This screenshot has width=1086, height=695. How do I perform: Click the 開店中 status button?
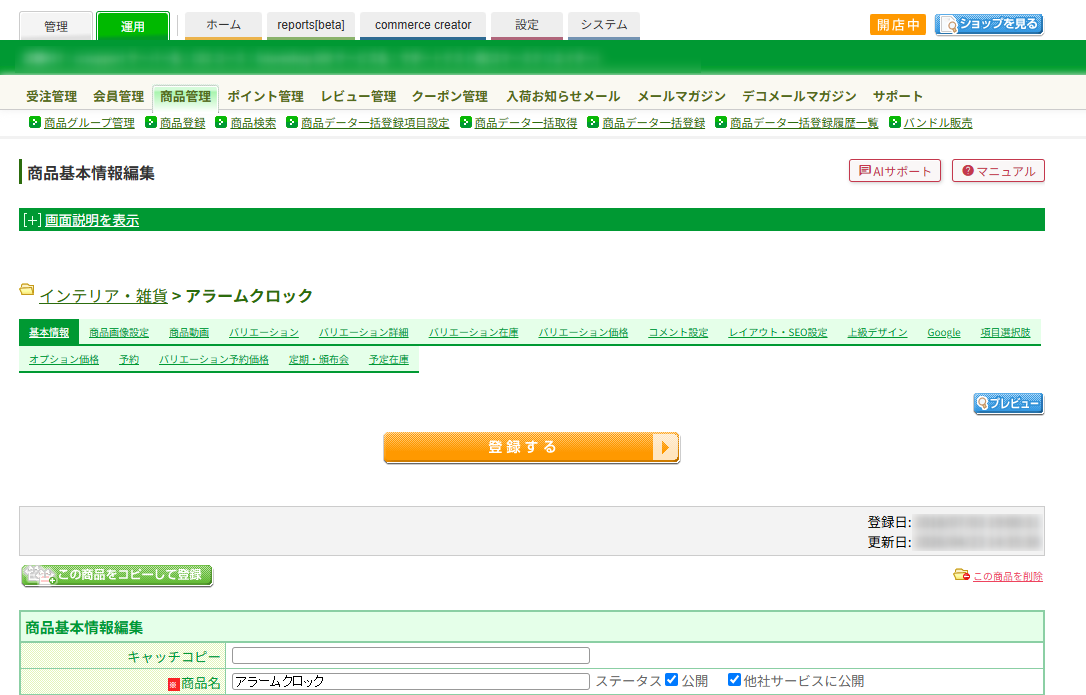(898, 25)
